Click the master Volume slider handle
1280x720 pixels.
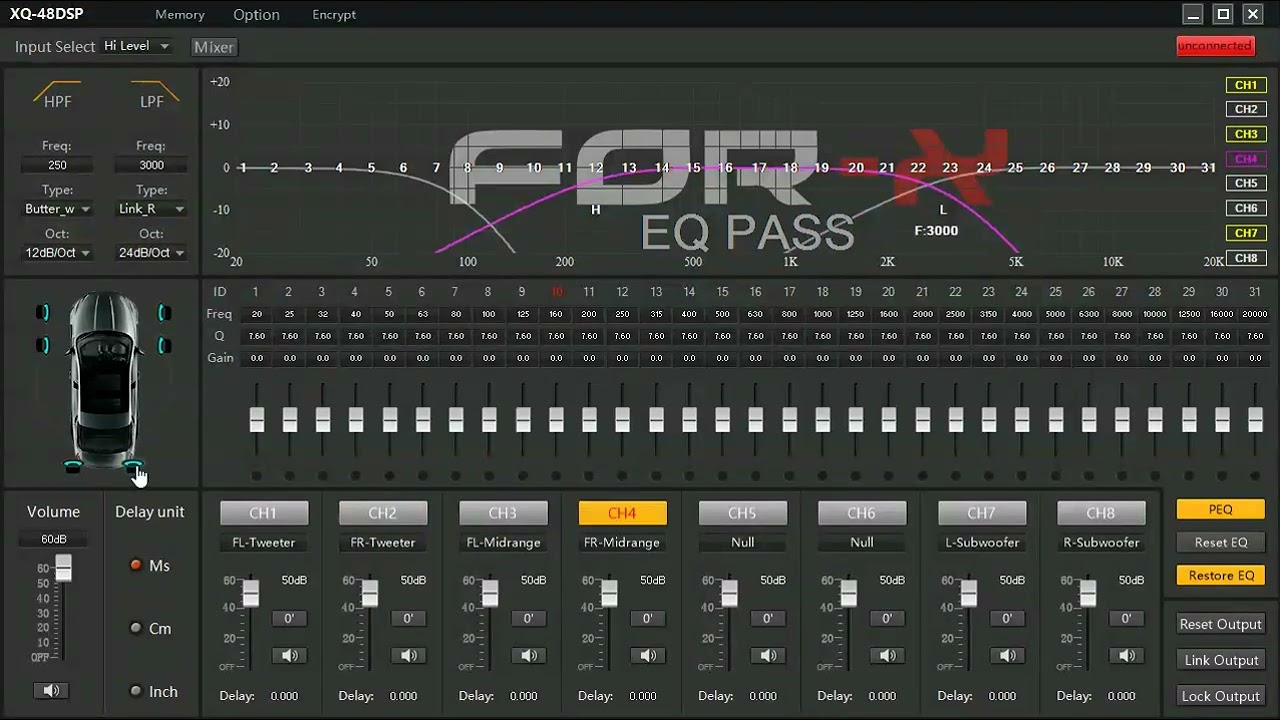pos(63,569)
